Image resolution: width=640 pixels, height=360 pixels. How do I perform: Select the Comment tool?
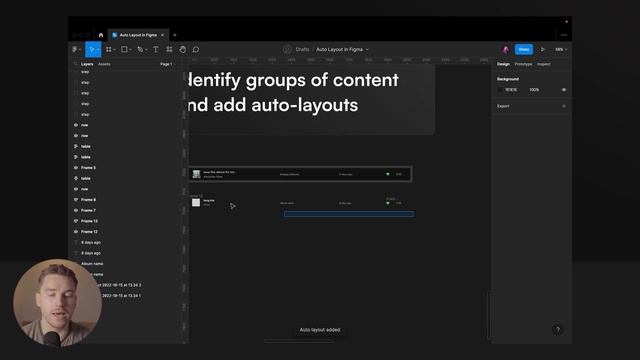[196, 49]
